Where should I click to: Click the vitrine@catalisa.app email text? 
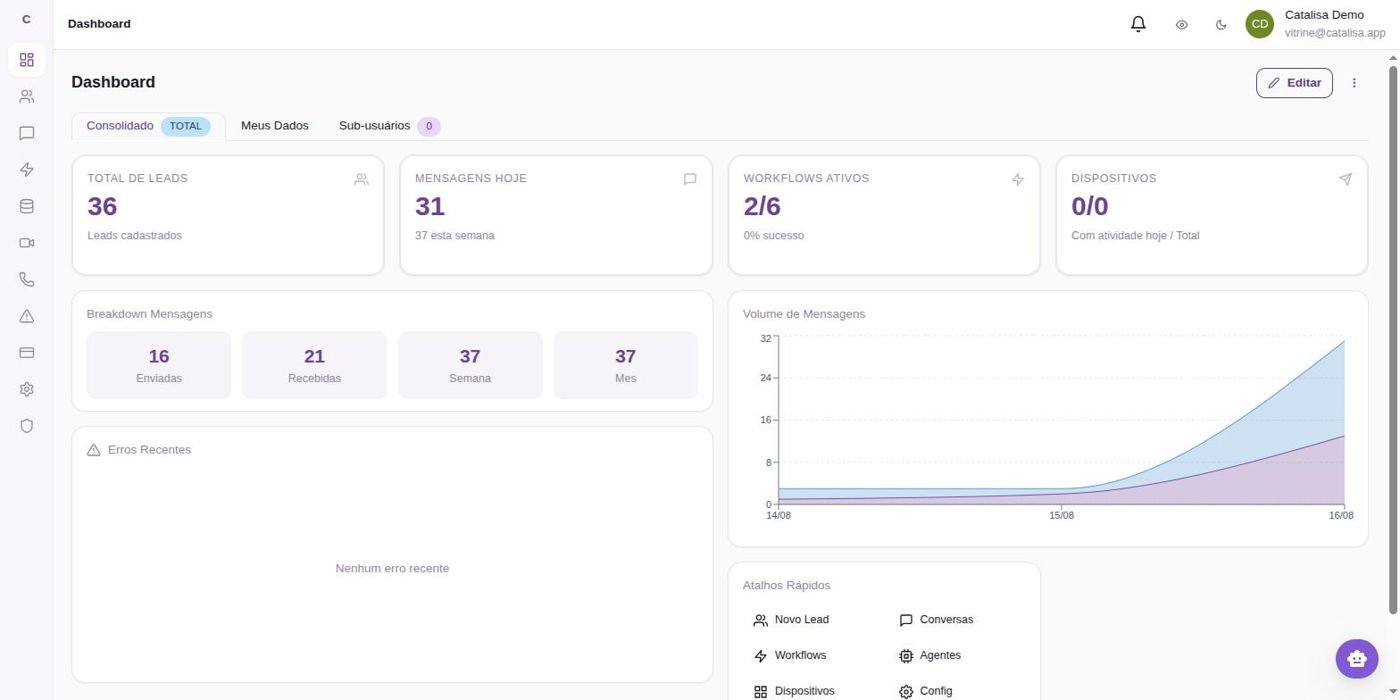(1335, 33)
